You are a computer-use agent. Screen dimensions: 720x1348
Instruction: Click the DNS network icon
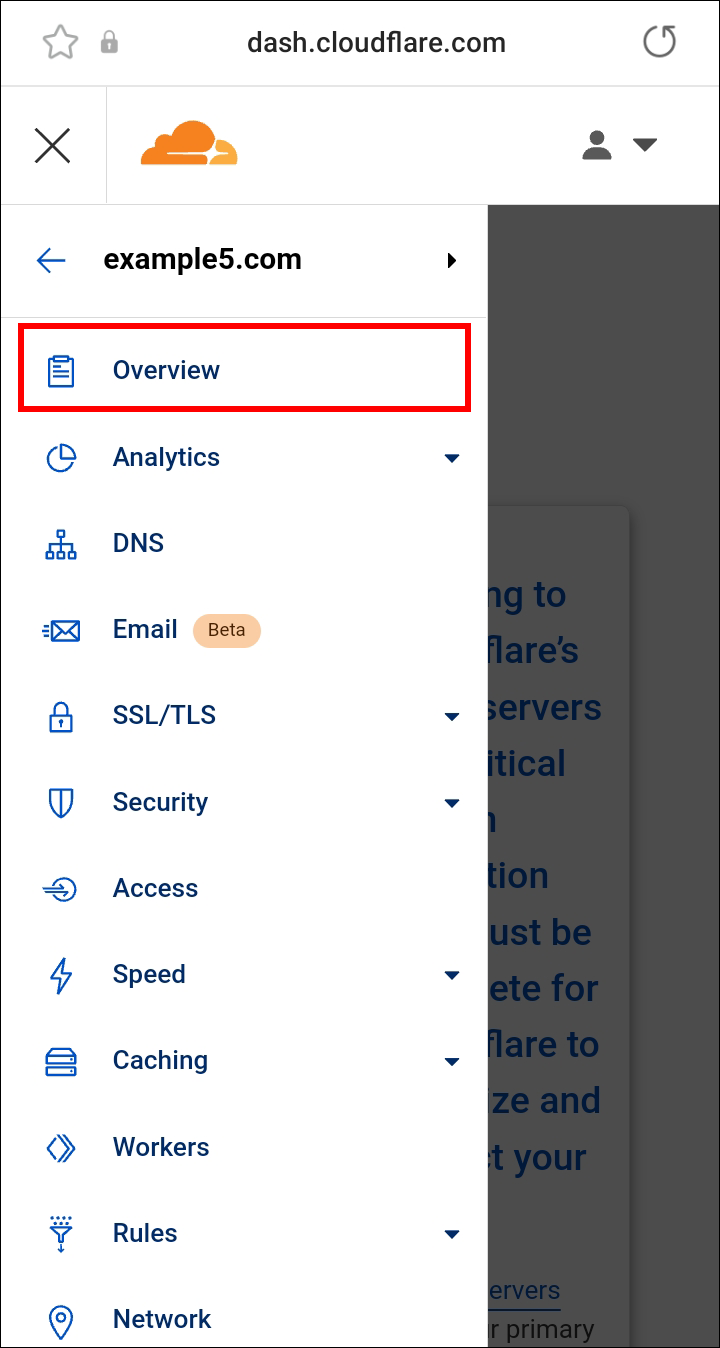[61, 544]
